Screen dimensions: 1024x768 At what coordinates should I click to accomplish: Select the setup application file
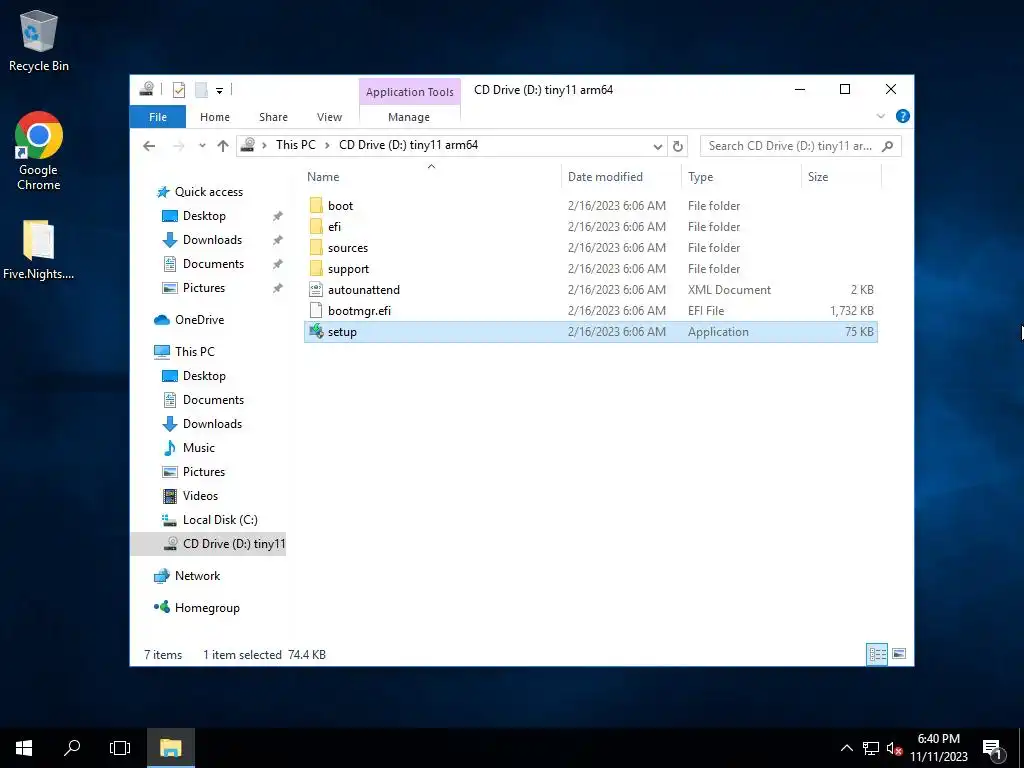pos(590,332)
